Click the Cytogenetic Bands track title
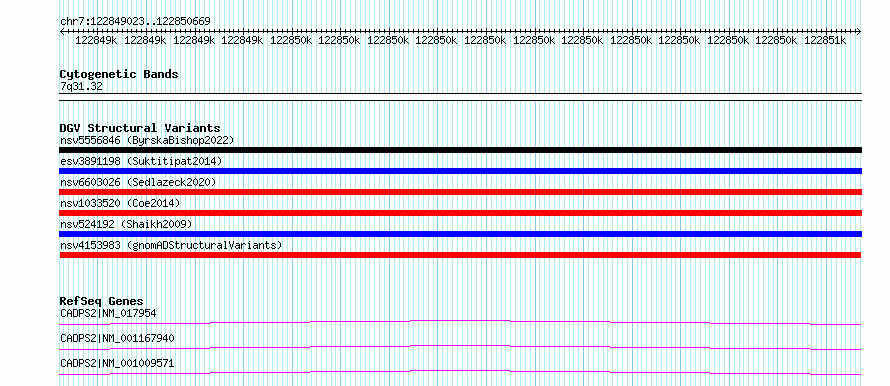 [119, 74]
